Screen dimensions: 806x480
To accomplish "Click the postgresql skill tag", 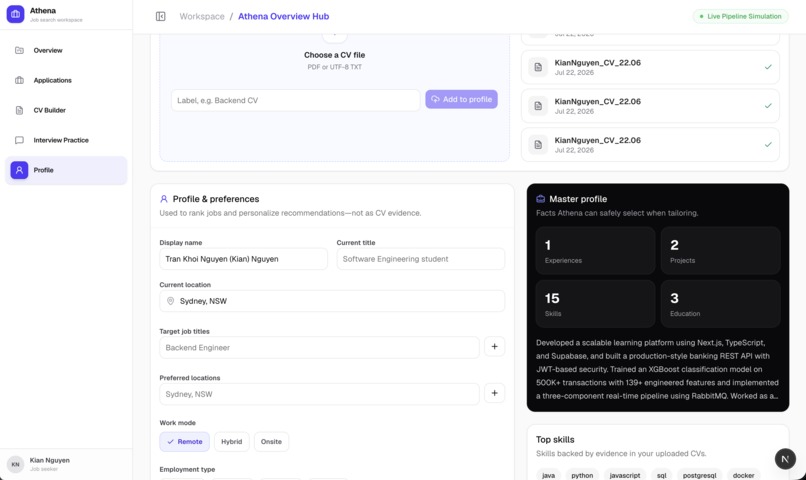I will click(x=700, y=475).
